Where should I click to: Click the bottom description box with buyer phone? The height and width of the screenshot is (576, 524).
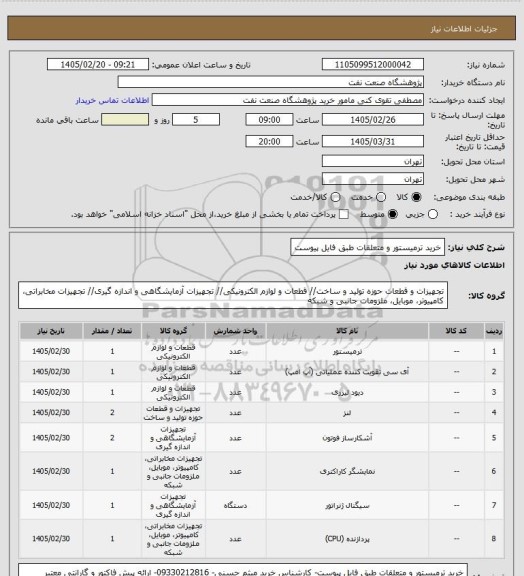(x=243, y=570)
